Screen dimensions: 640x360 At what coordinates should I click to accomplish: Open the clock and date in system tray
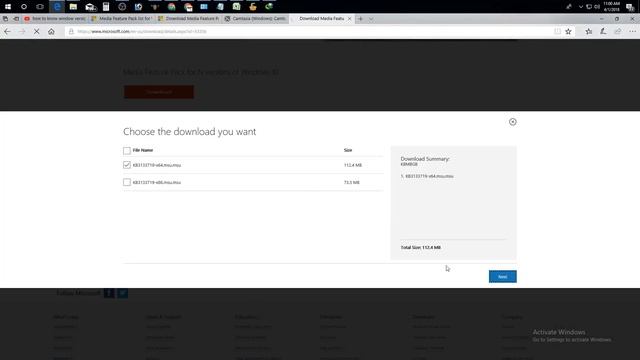[x=611, y=7]
